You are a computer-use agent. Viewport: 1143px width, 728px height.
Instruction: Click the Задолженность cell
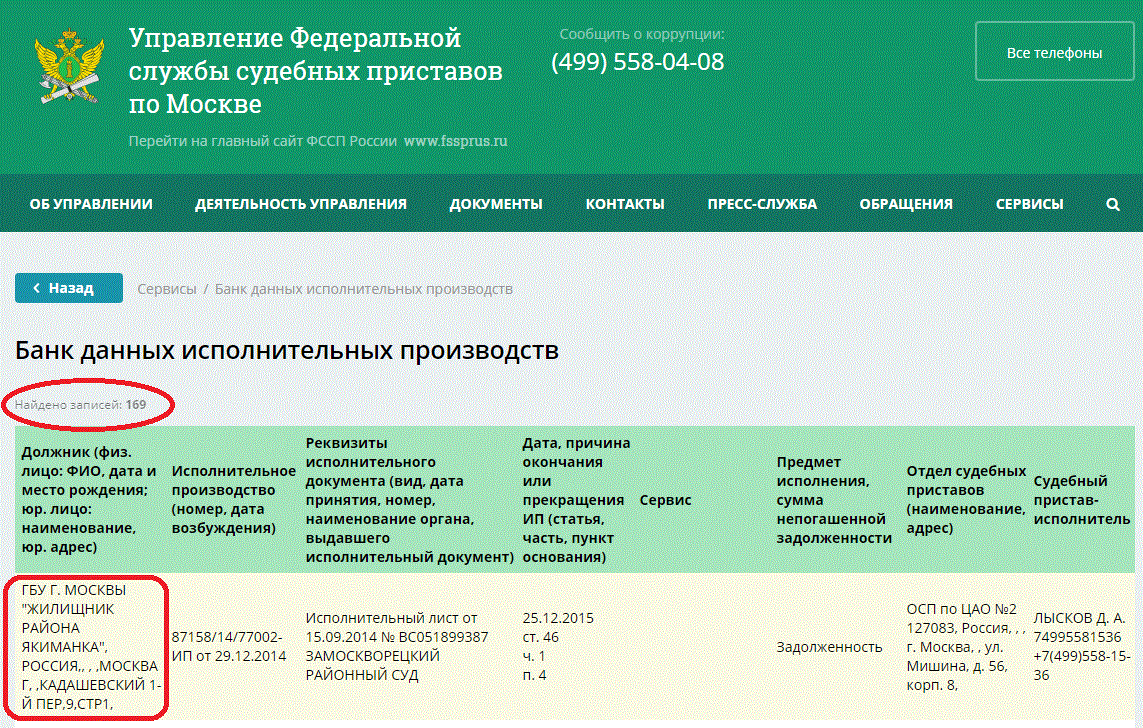point(829,646)
